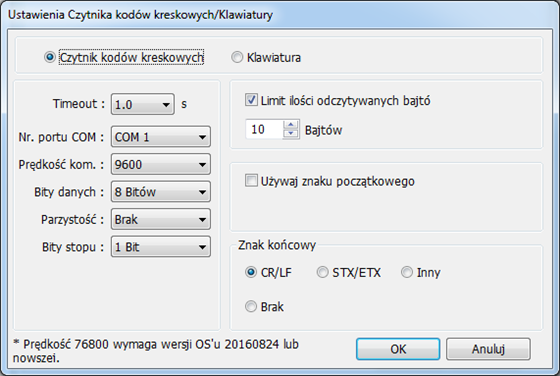Click the Anuluj button

pos(488,349)
